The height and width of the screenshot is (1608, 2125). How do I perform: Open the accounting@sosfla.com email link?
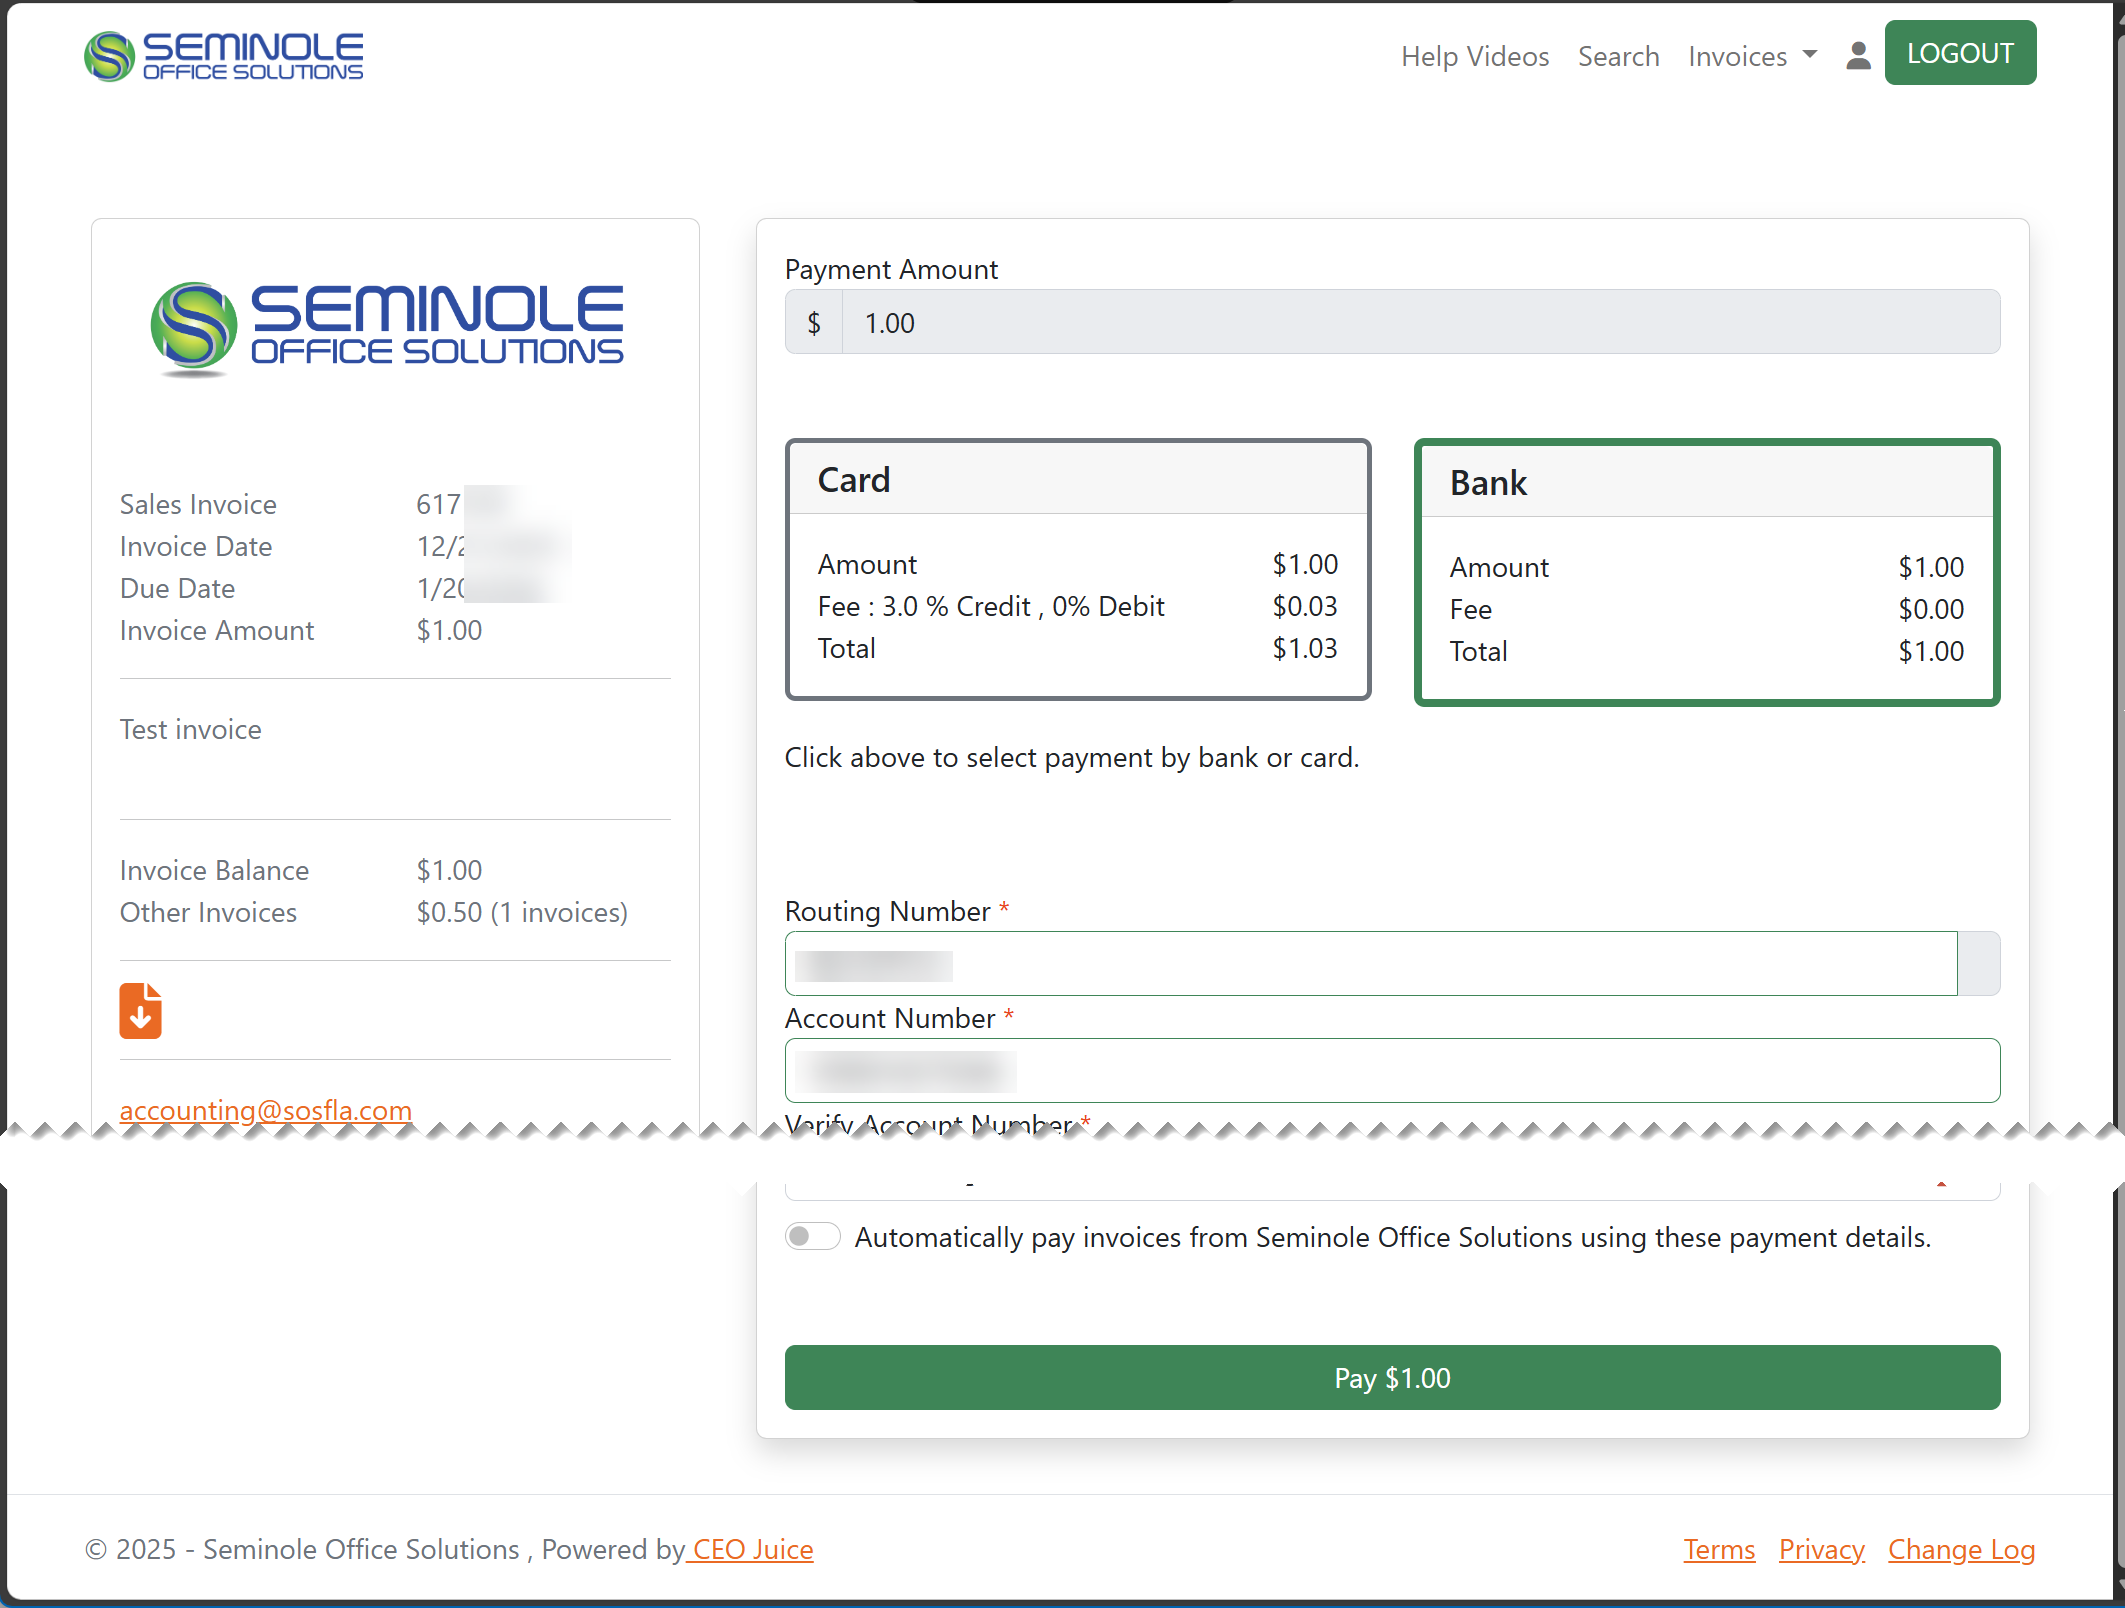[266, 1109]
